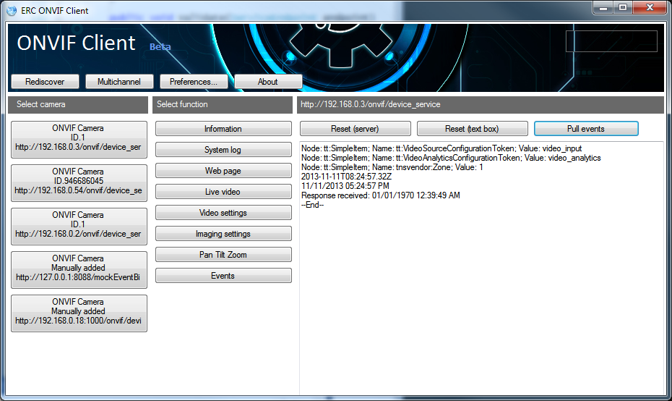Select ONVIF Camera at 192.168.0.3
Viewport: 672px width, 401px height.
click(79, 140)
